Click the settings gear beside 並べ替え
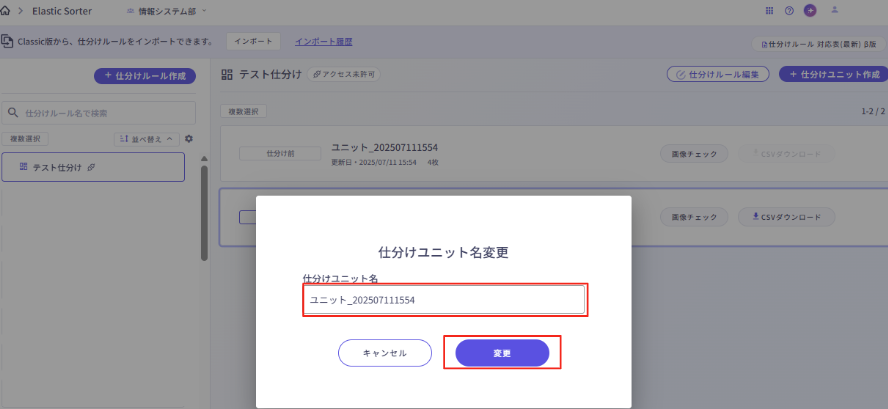 tap(189, 139)
